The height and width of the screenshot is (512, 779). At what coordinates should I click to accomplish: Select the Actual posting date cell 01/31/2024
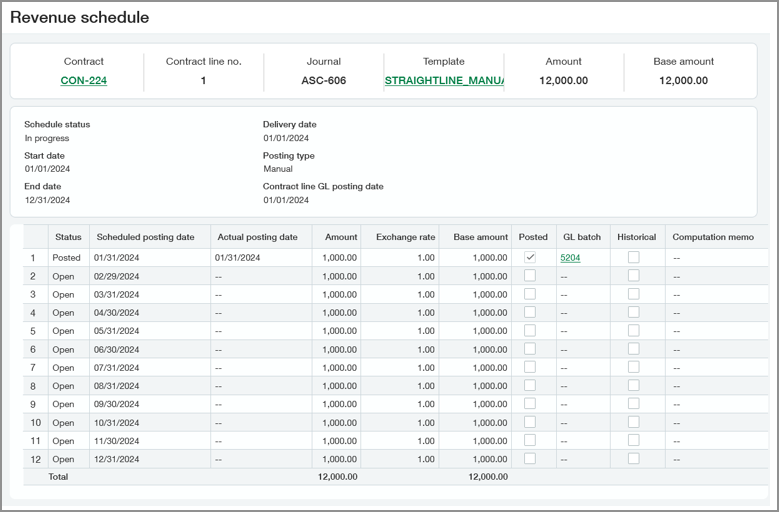[x=237, y=258]
